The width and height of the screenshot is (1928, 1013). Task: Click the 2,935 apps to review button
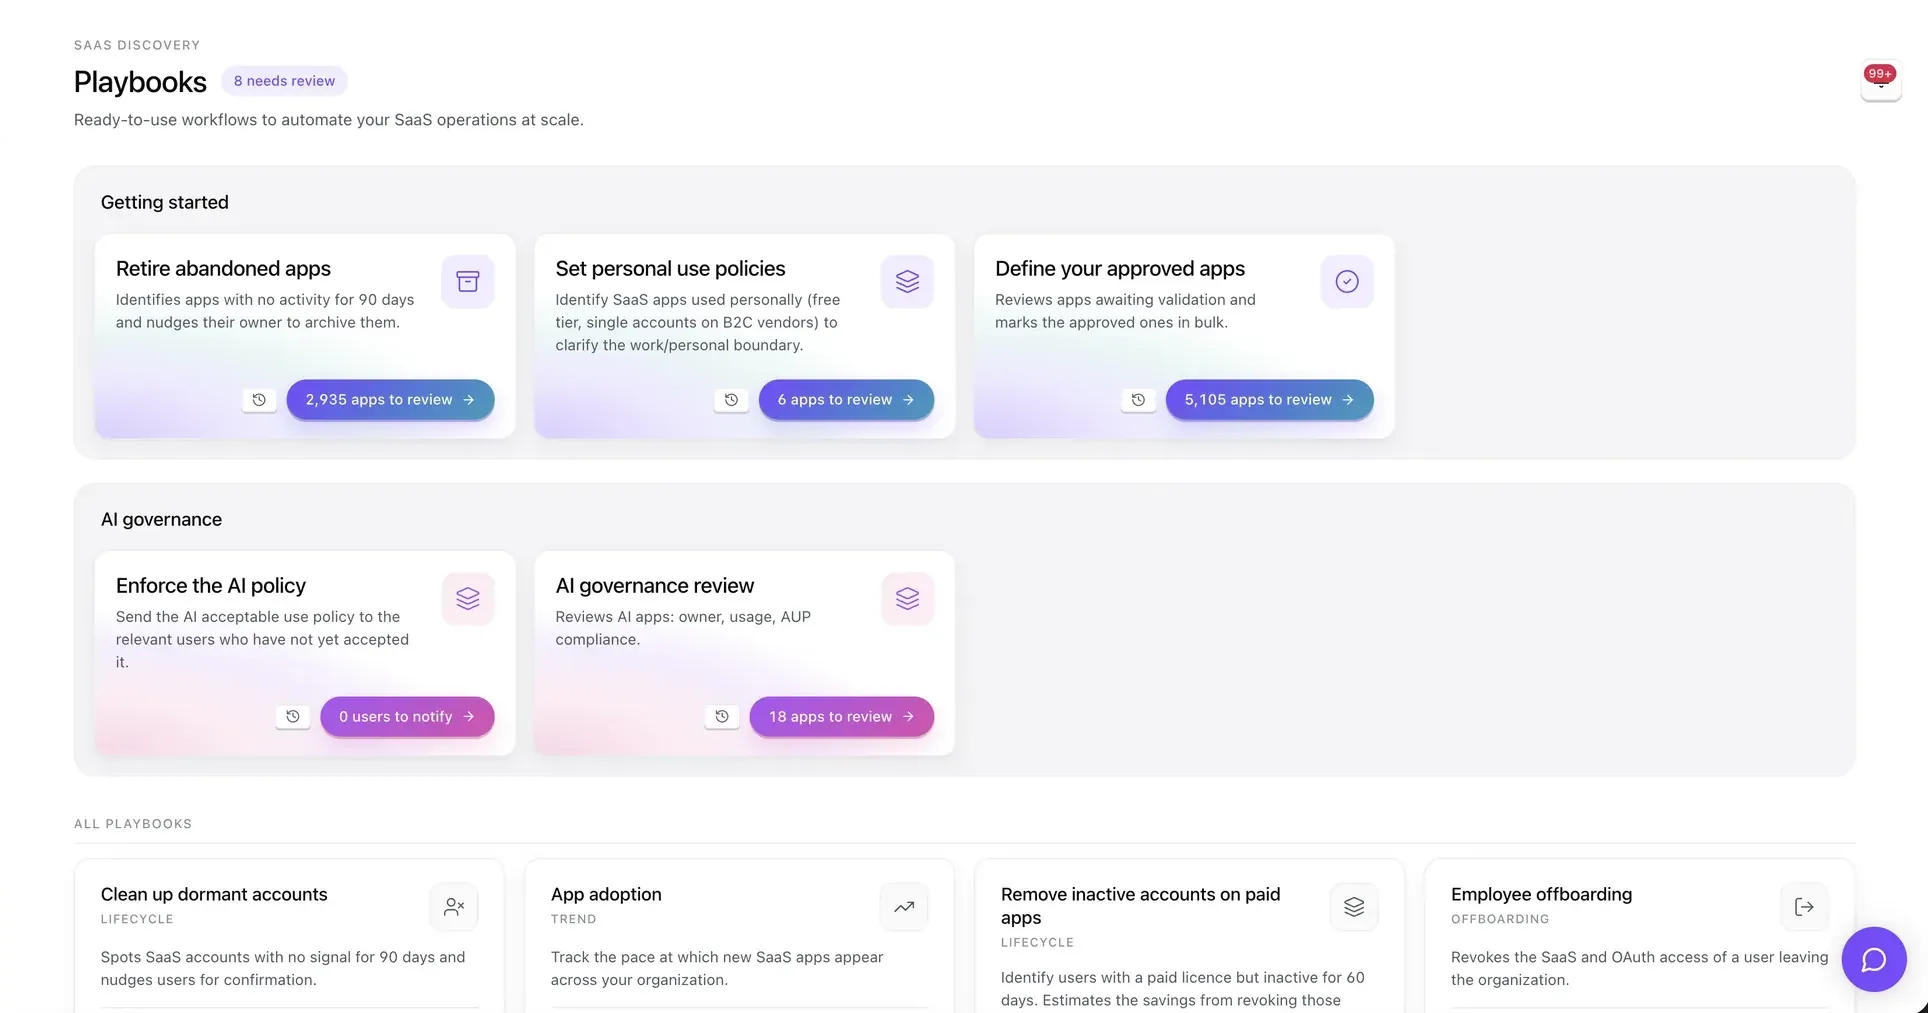coord(390,400)
